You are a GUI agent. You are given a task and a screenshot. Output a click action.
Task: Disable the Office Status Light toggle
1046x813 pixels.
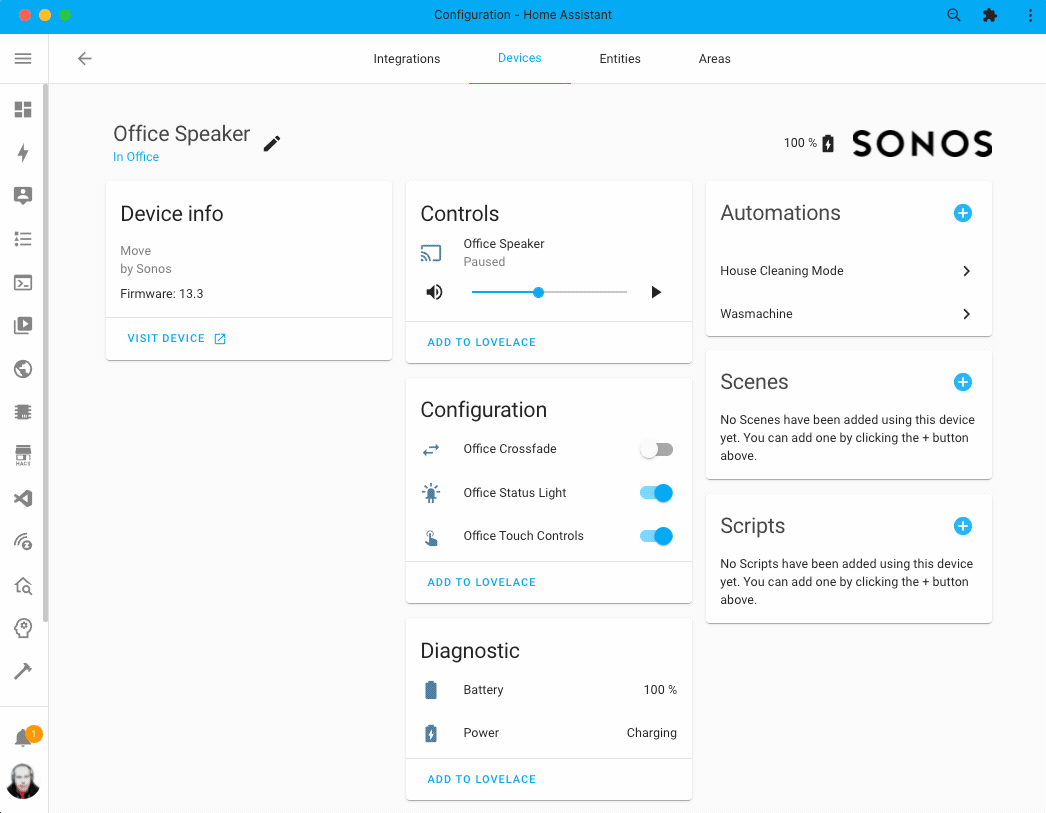click(x=656, y=492)
